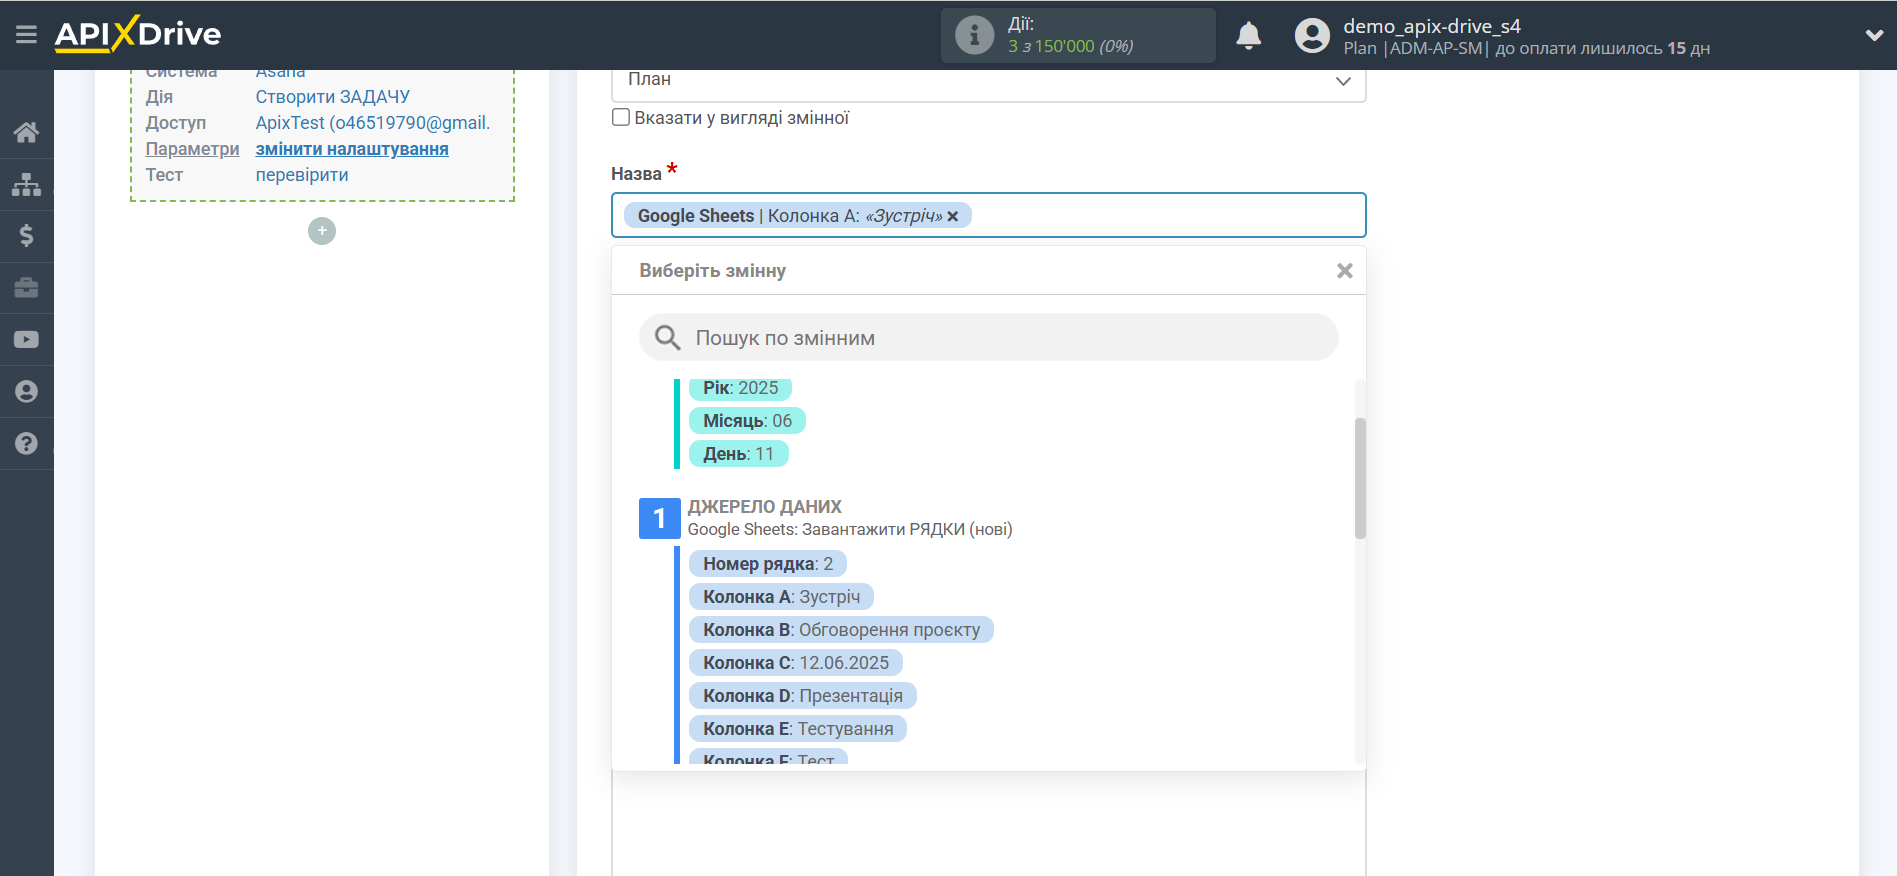Expand the account menu chevron
Viewport: 1897px width, 876px height.
pyautogui.click(x=1874, y=35)
